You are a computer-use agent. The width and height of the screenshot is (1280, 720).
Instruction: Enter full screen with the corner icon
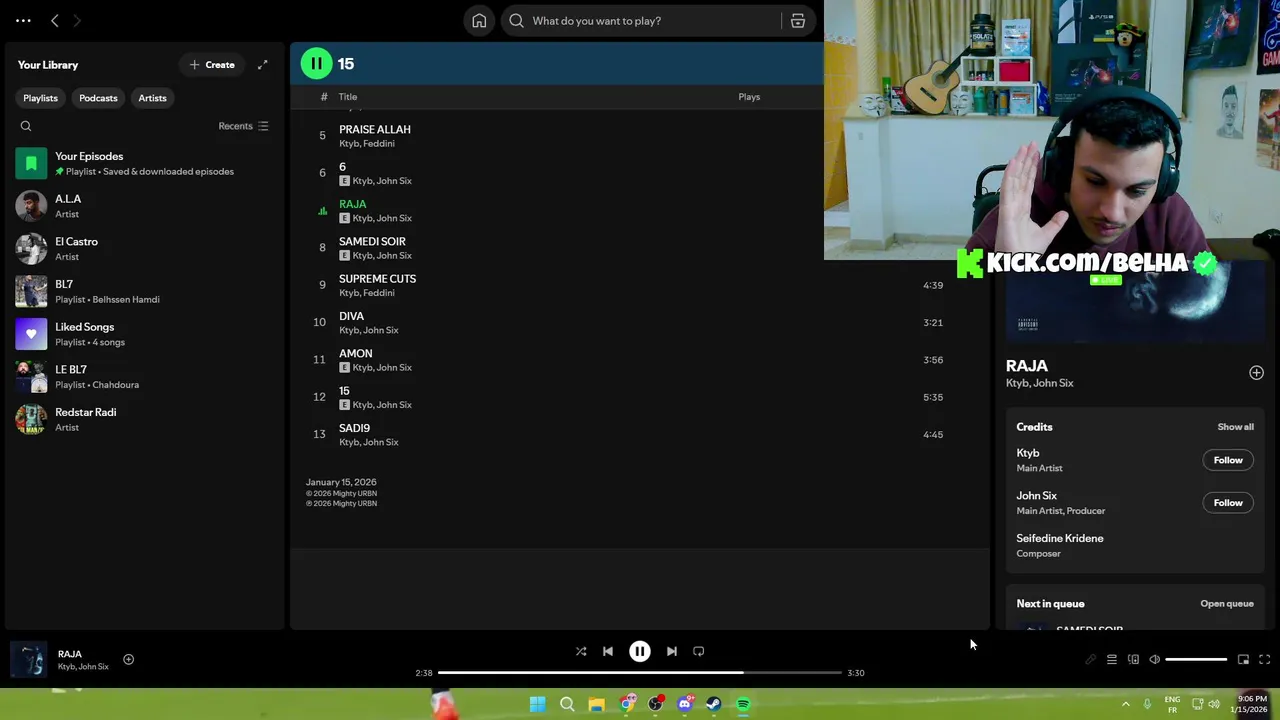(1264, 660)
